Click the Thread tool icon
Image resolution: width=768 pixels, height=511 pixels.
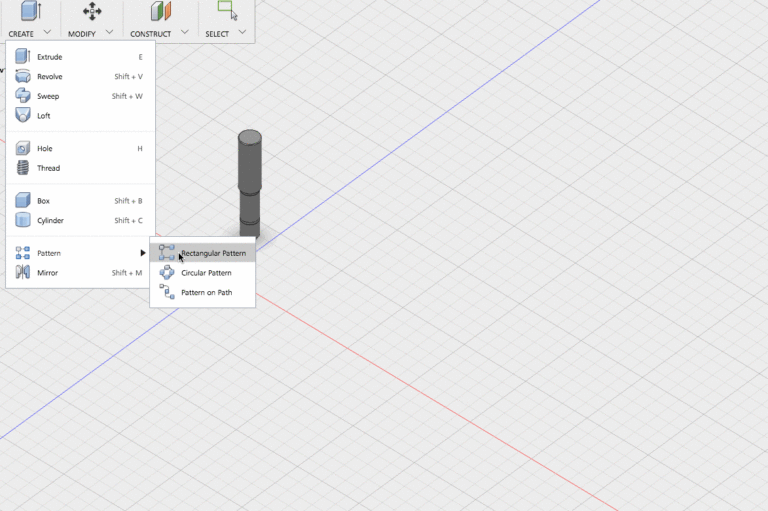(23, 168)
